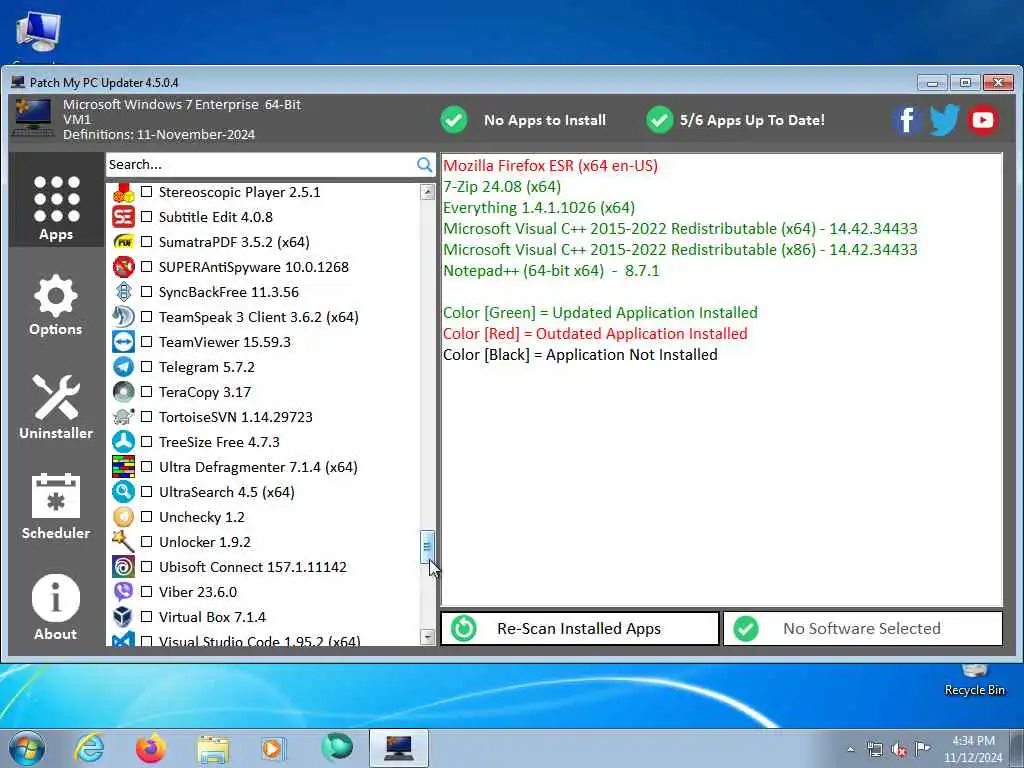The height and width of the screenshot is (768, 1024).
Task: Select the Telegram 5.7.2 checkbox
Action: [146, 366]
